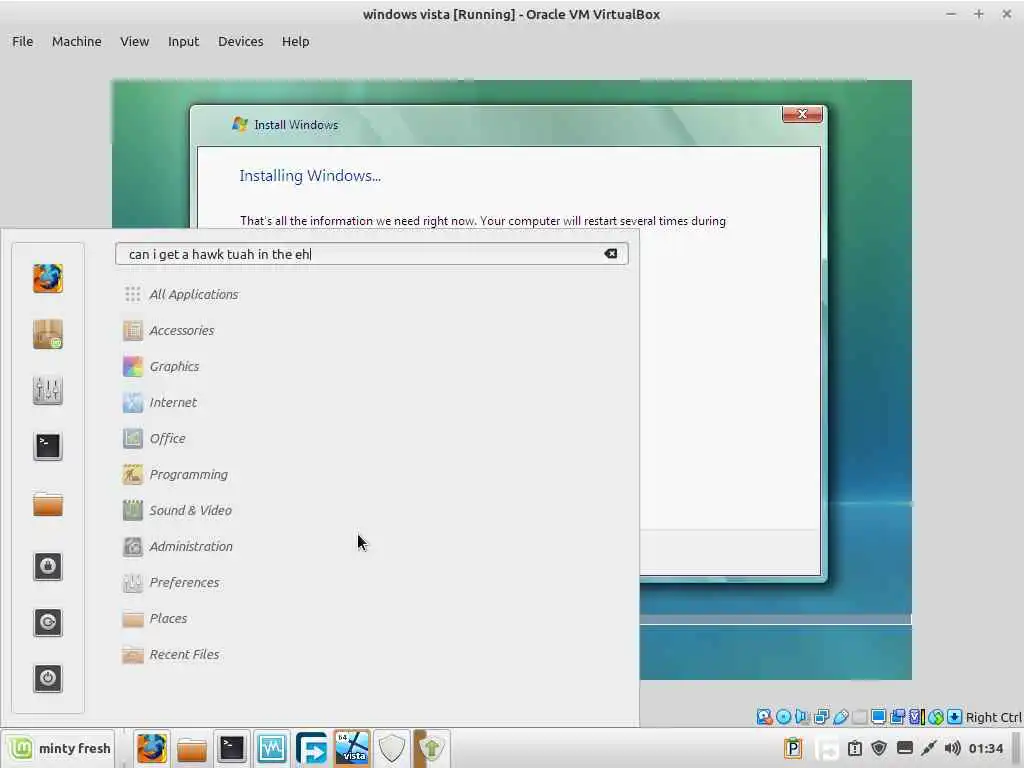The height and width of the screenshot is (768, 1024).
Task: Click the grey shield icon in the taskbar
Action: coord(392,748)
